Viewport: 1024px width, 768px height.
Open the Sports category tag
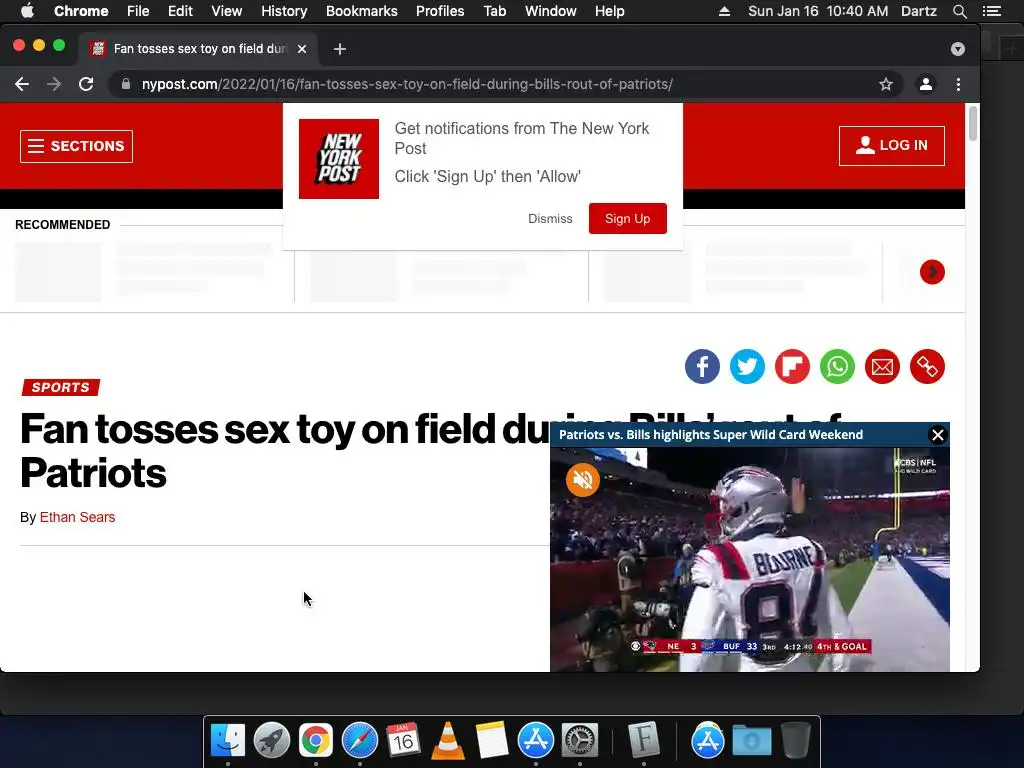pyautogui.click(x=61, y=387)
